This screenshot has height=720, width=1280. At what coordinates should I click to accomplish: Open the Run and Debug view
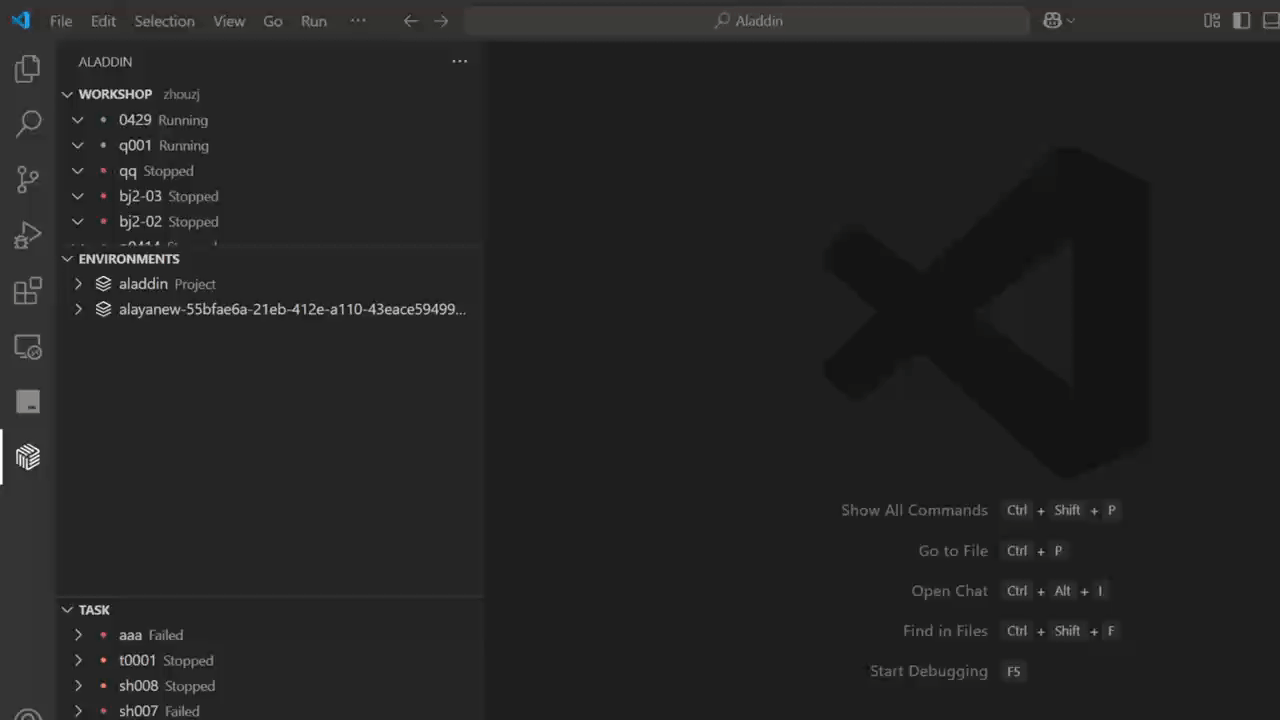[x=28, y=236]
